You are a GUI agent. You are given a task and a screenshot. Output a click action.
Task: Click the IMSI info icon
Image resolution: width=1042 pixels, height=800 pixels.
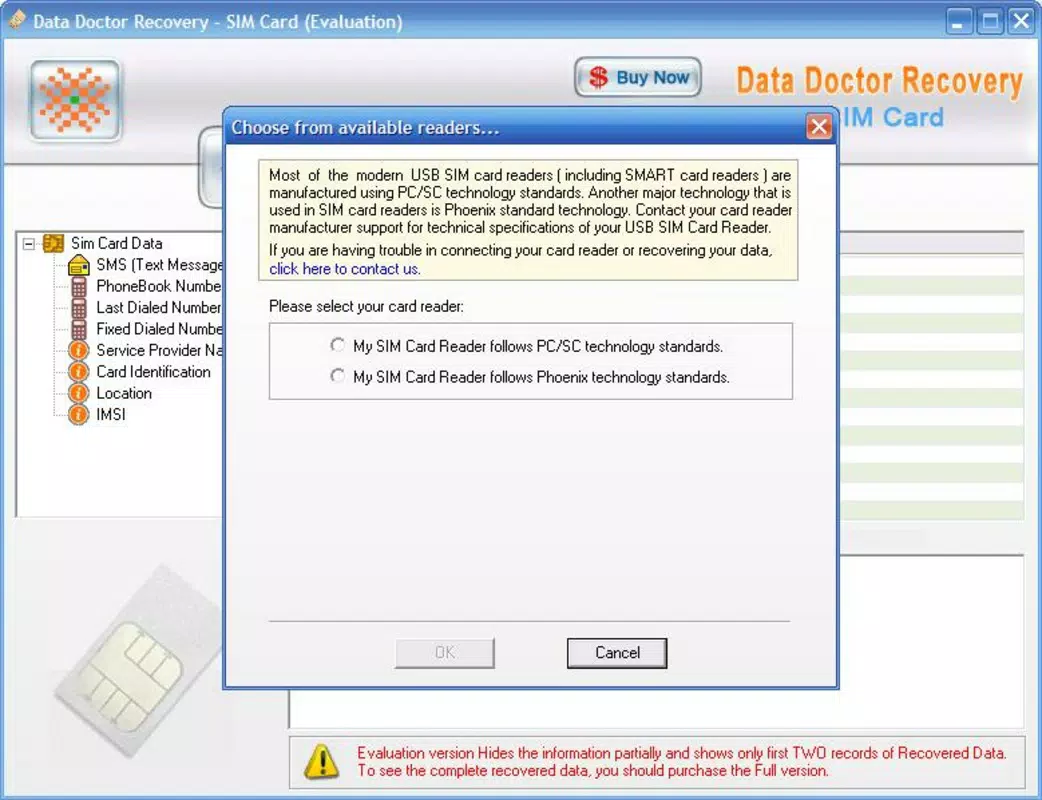(x=78, y=414)
